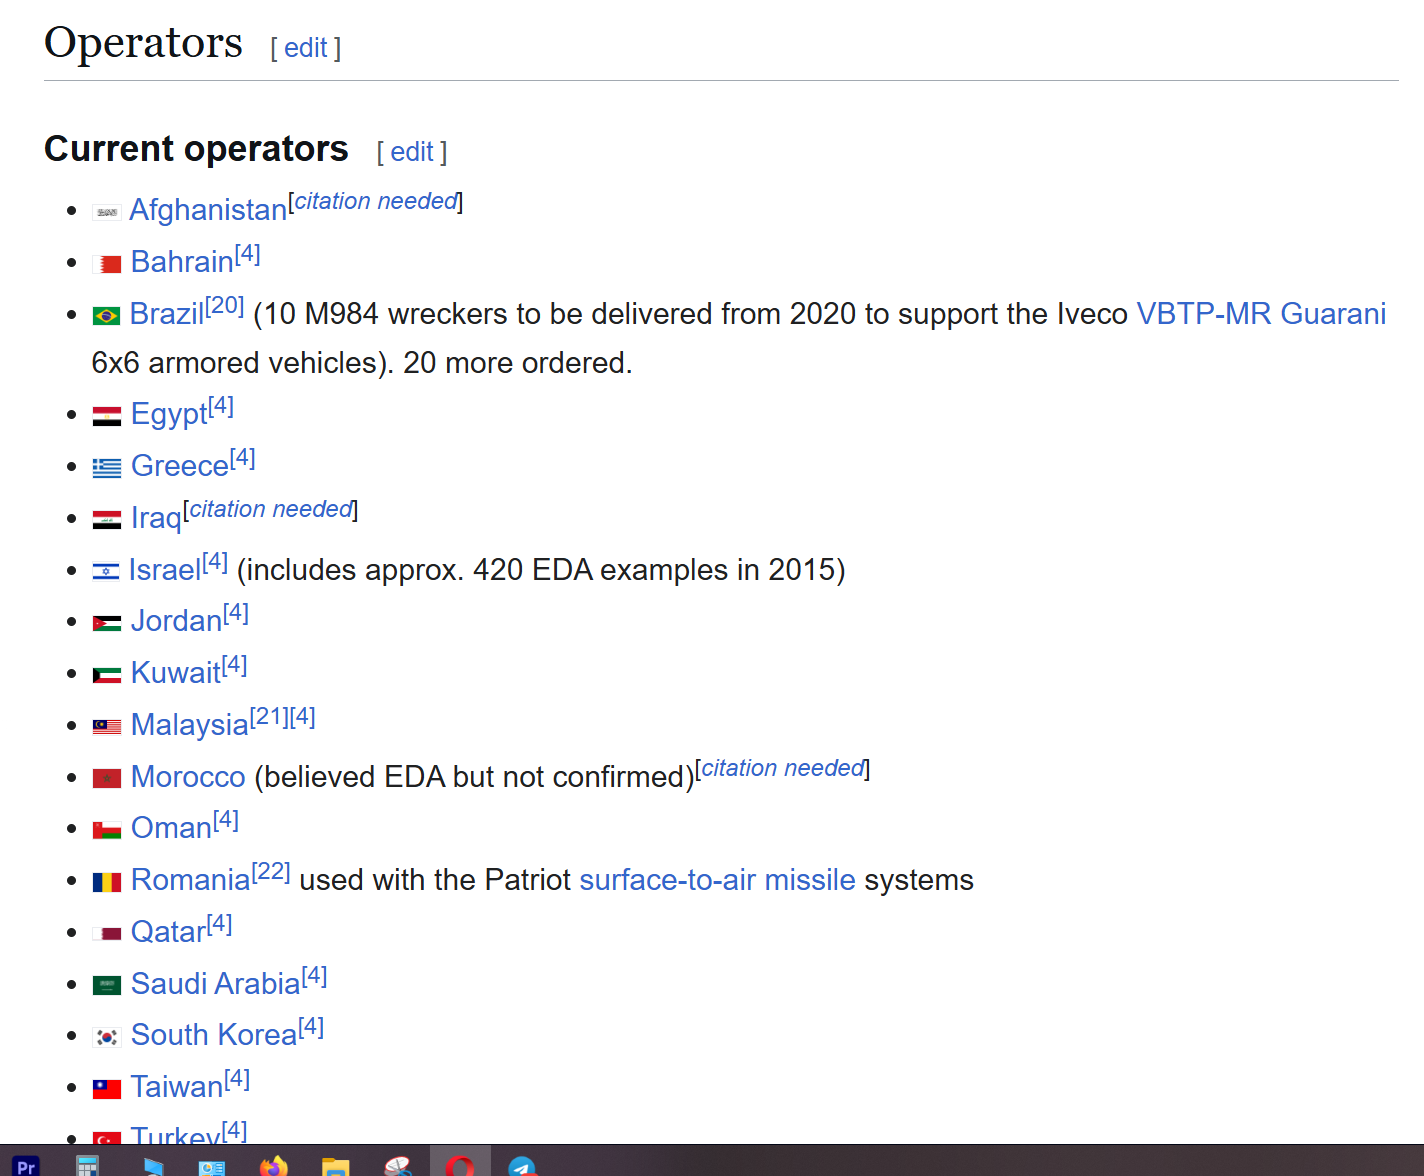Open the Oman article link
Screen dimensions: 1424x1176
(x=171, y=828)
